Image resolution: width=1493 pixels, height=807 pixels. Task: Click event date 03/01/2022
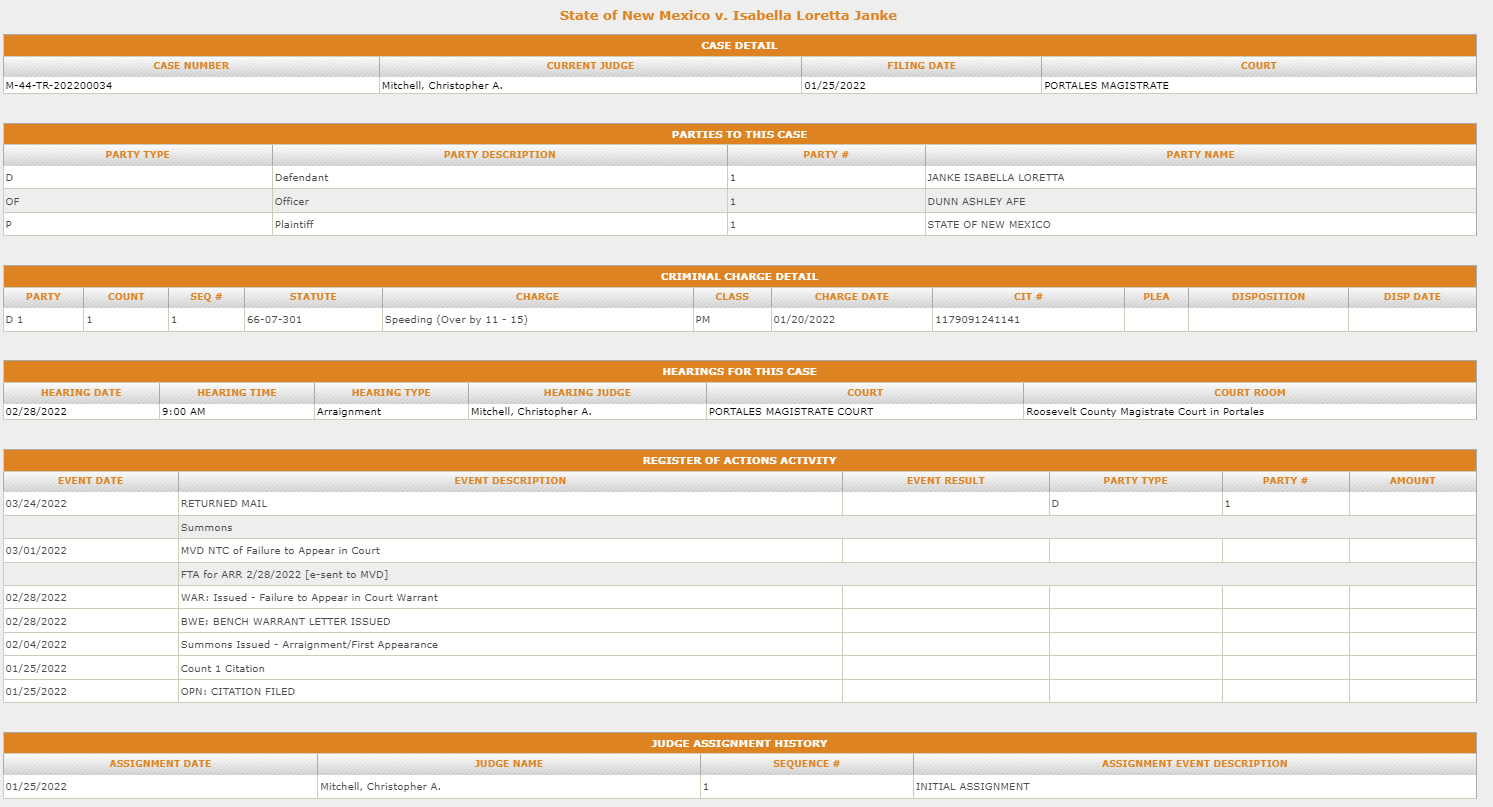[36, 551]
